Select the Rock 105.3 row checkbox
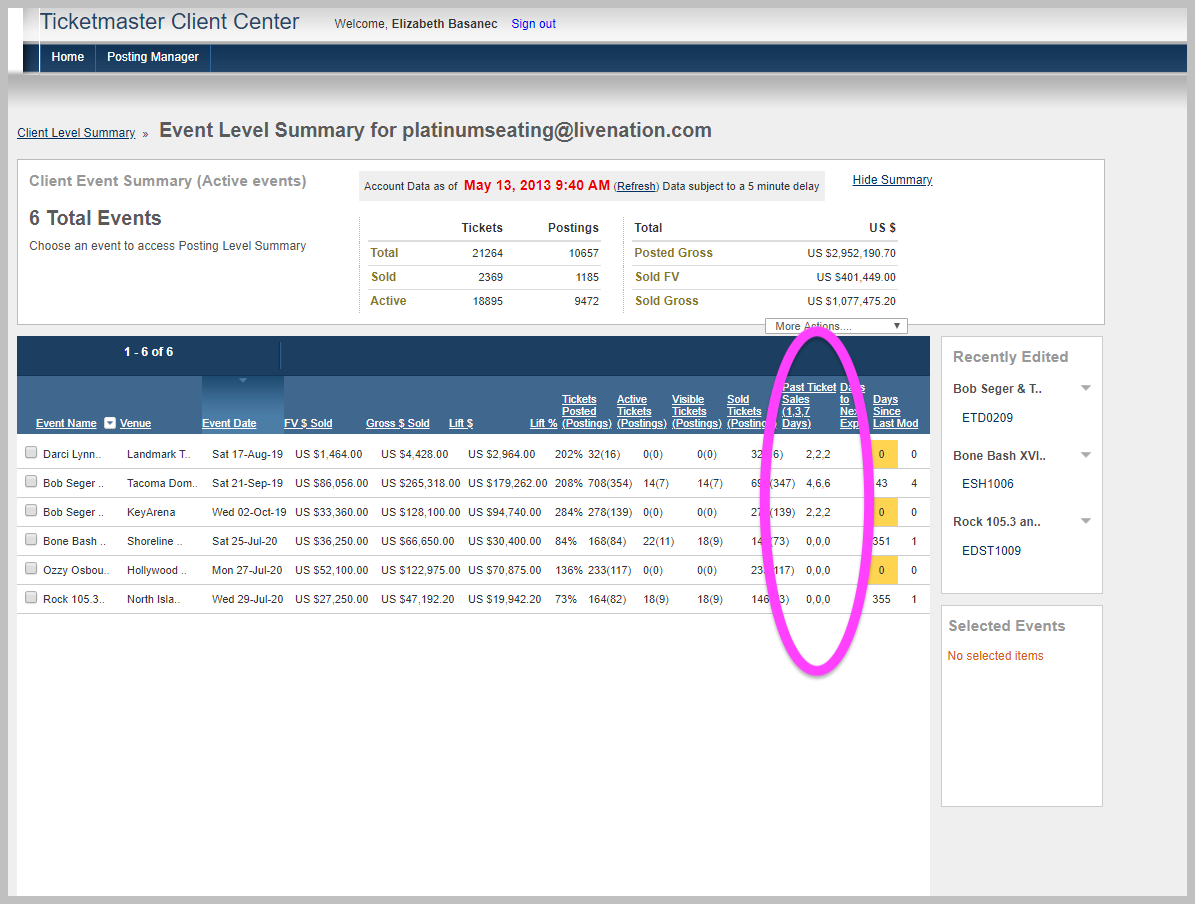Image resolution: width=1195 pixels, height=904 pixels. coord(31,598)
